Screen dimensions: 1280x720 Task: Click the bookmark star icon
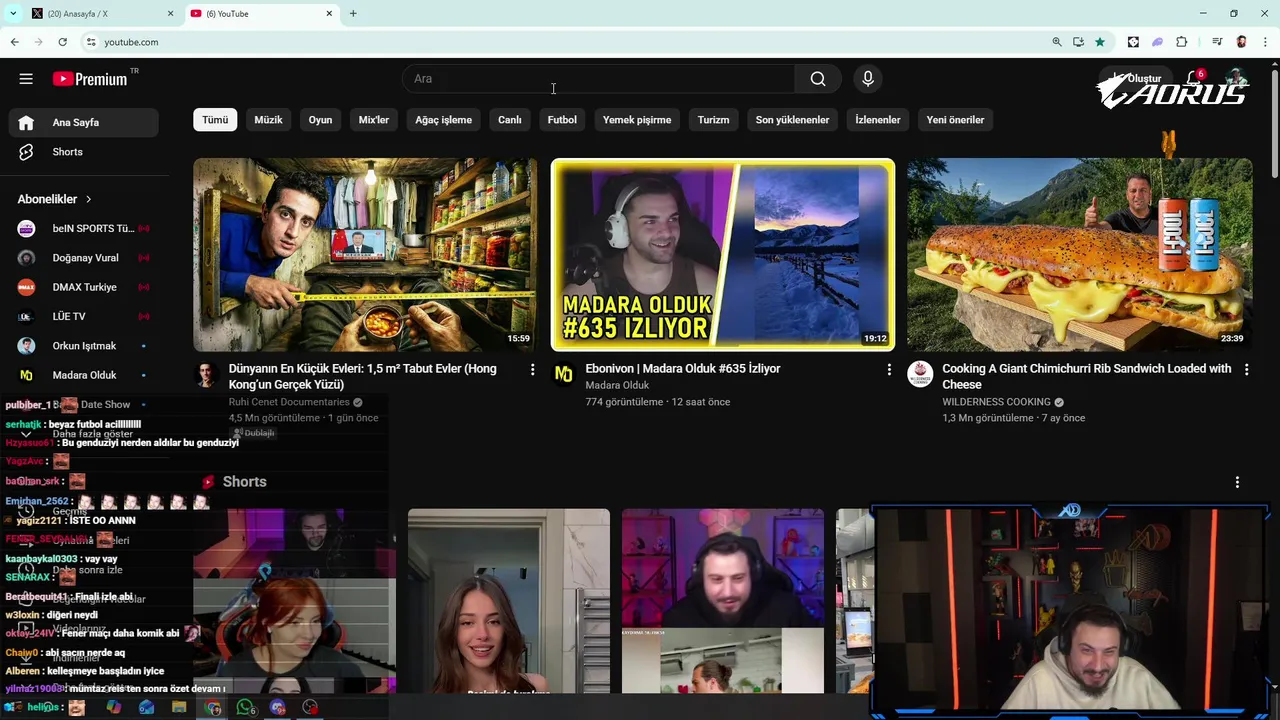[x=1100, y=42]
